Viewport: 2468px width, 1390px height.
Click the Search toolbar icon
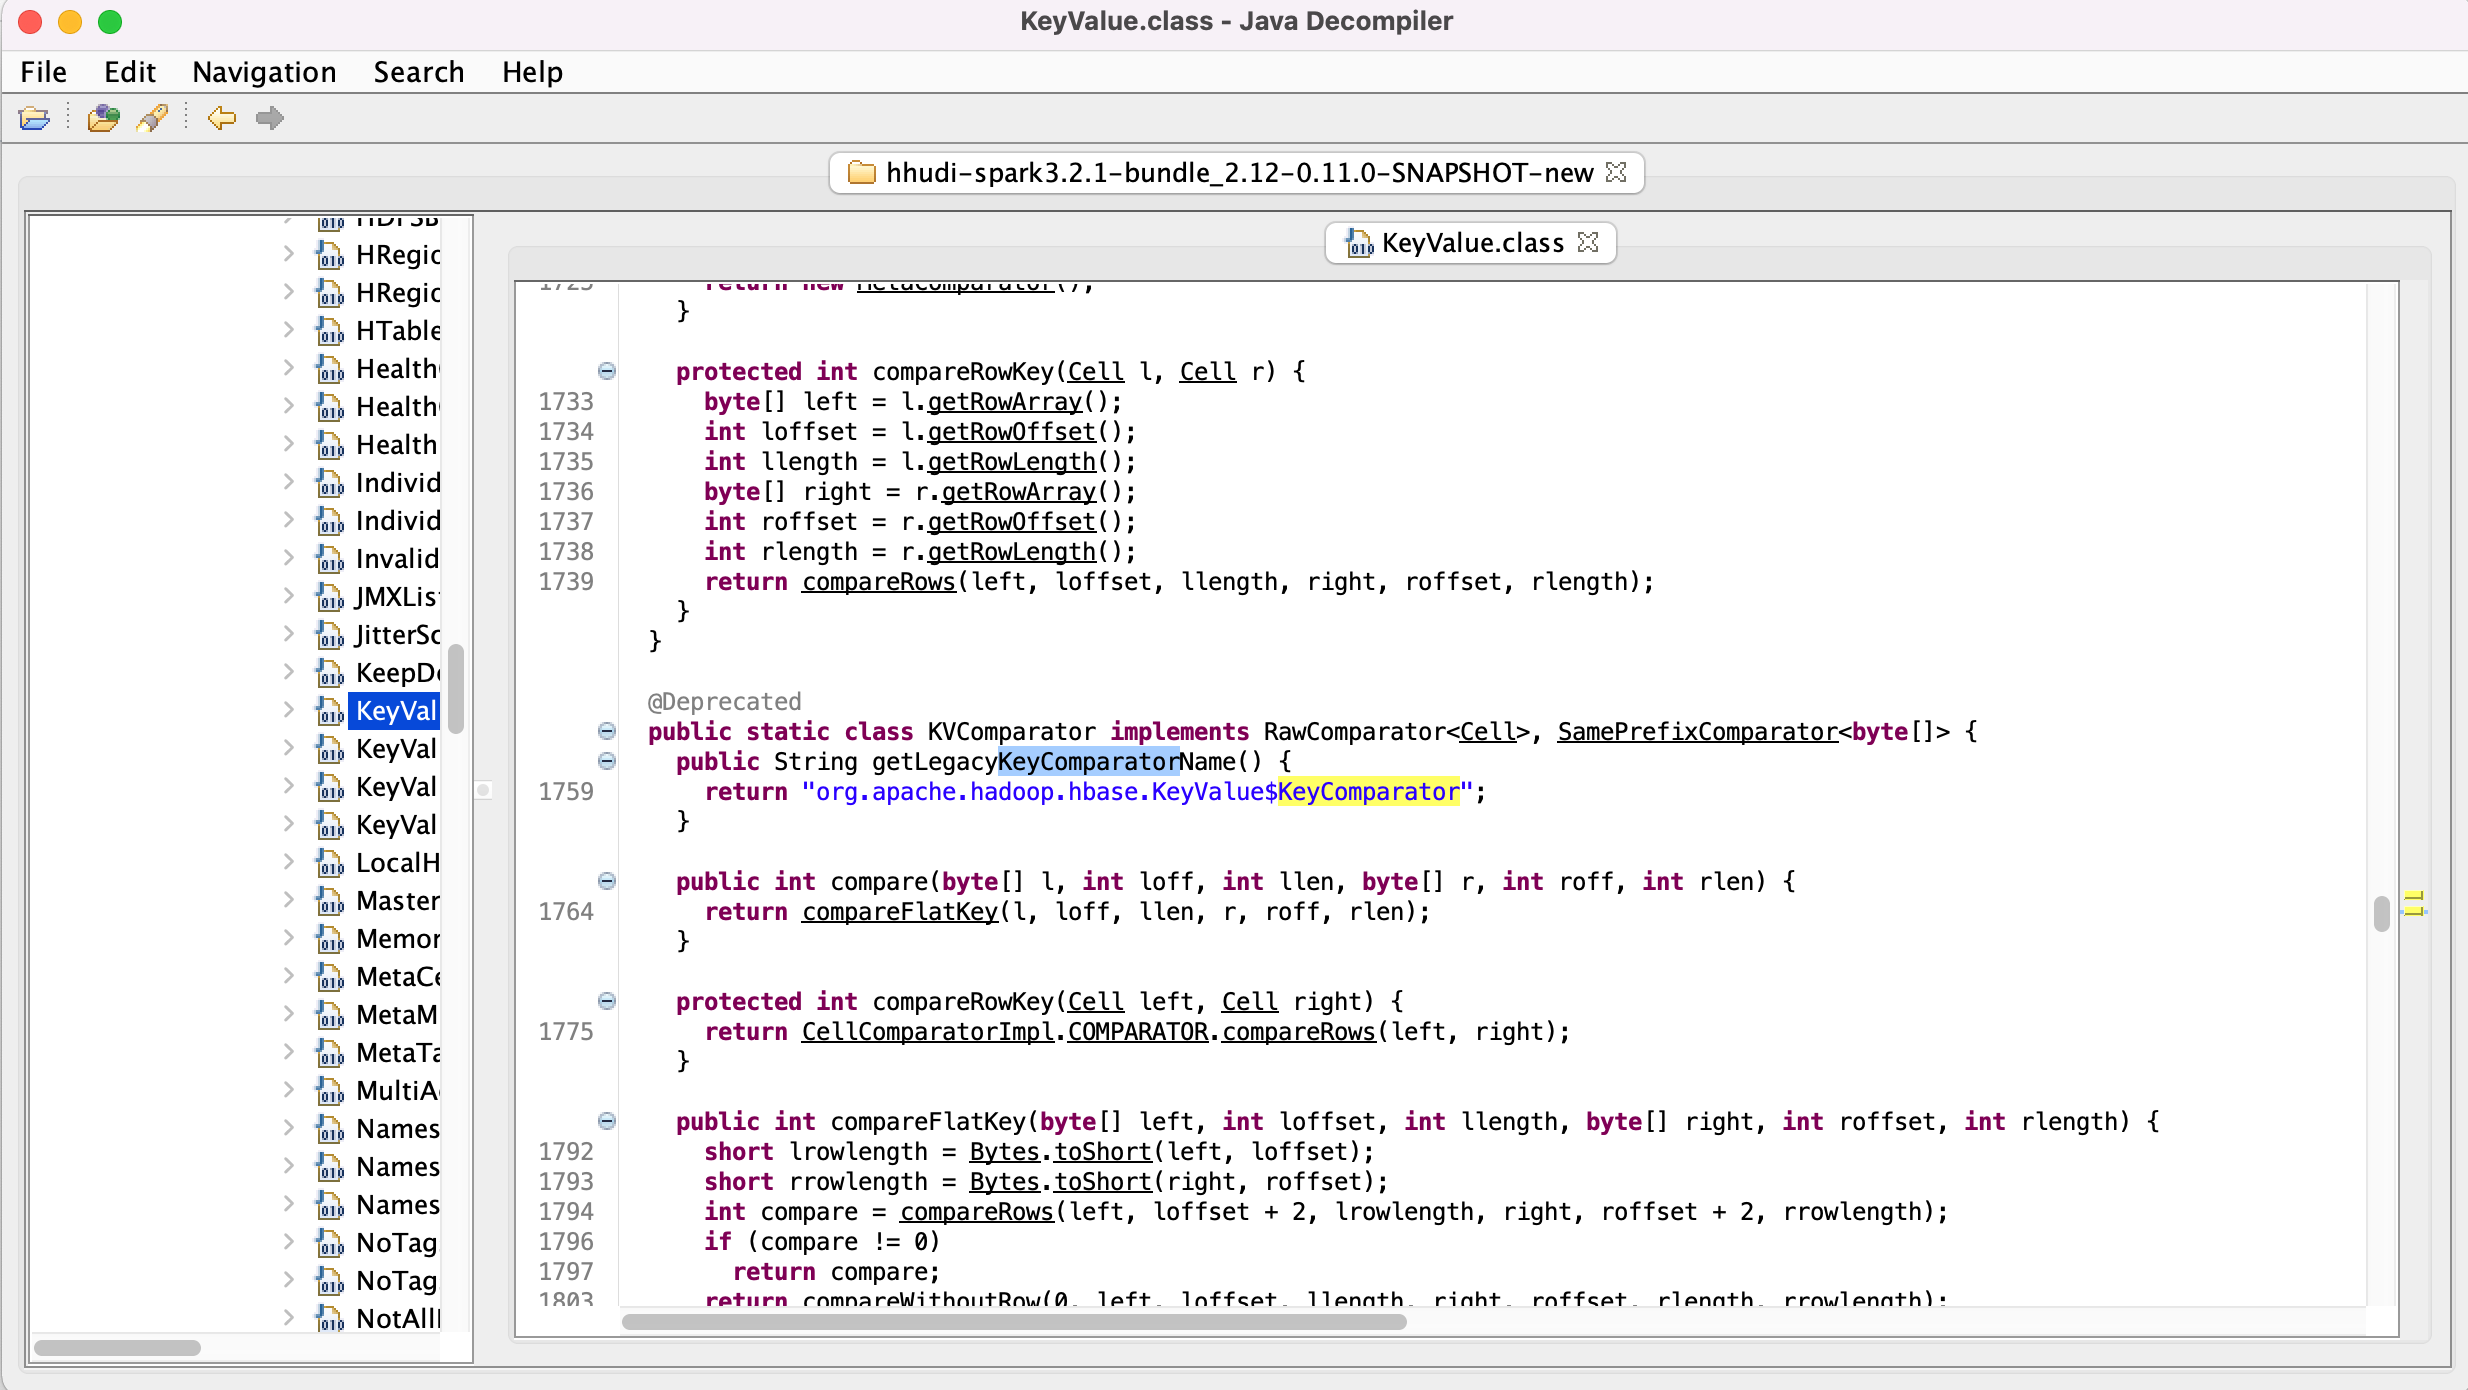coord(152,118)
